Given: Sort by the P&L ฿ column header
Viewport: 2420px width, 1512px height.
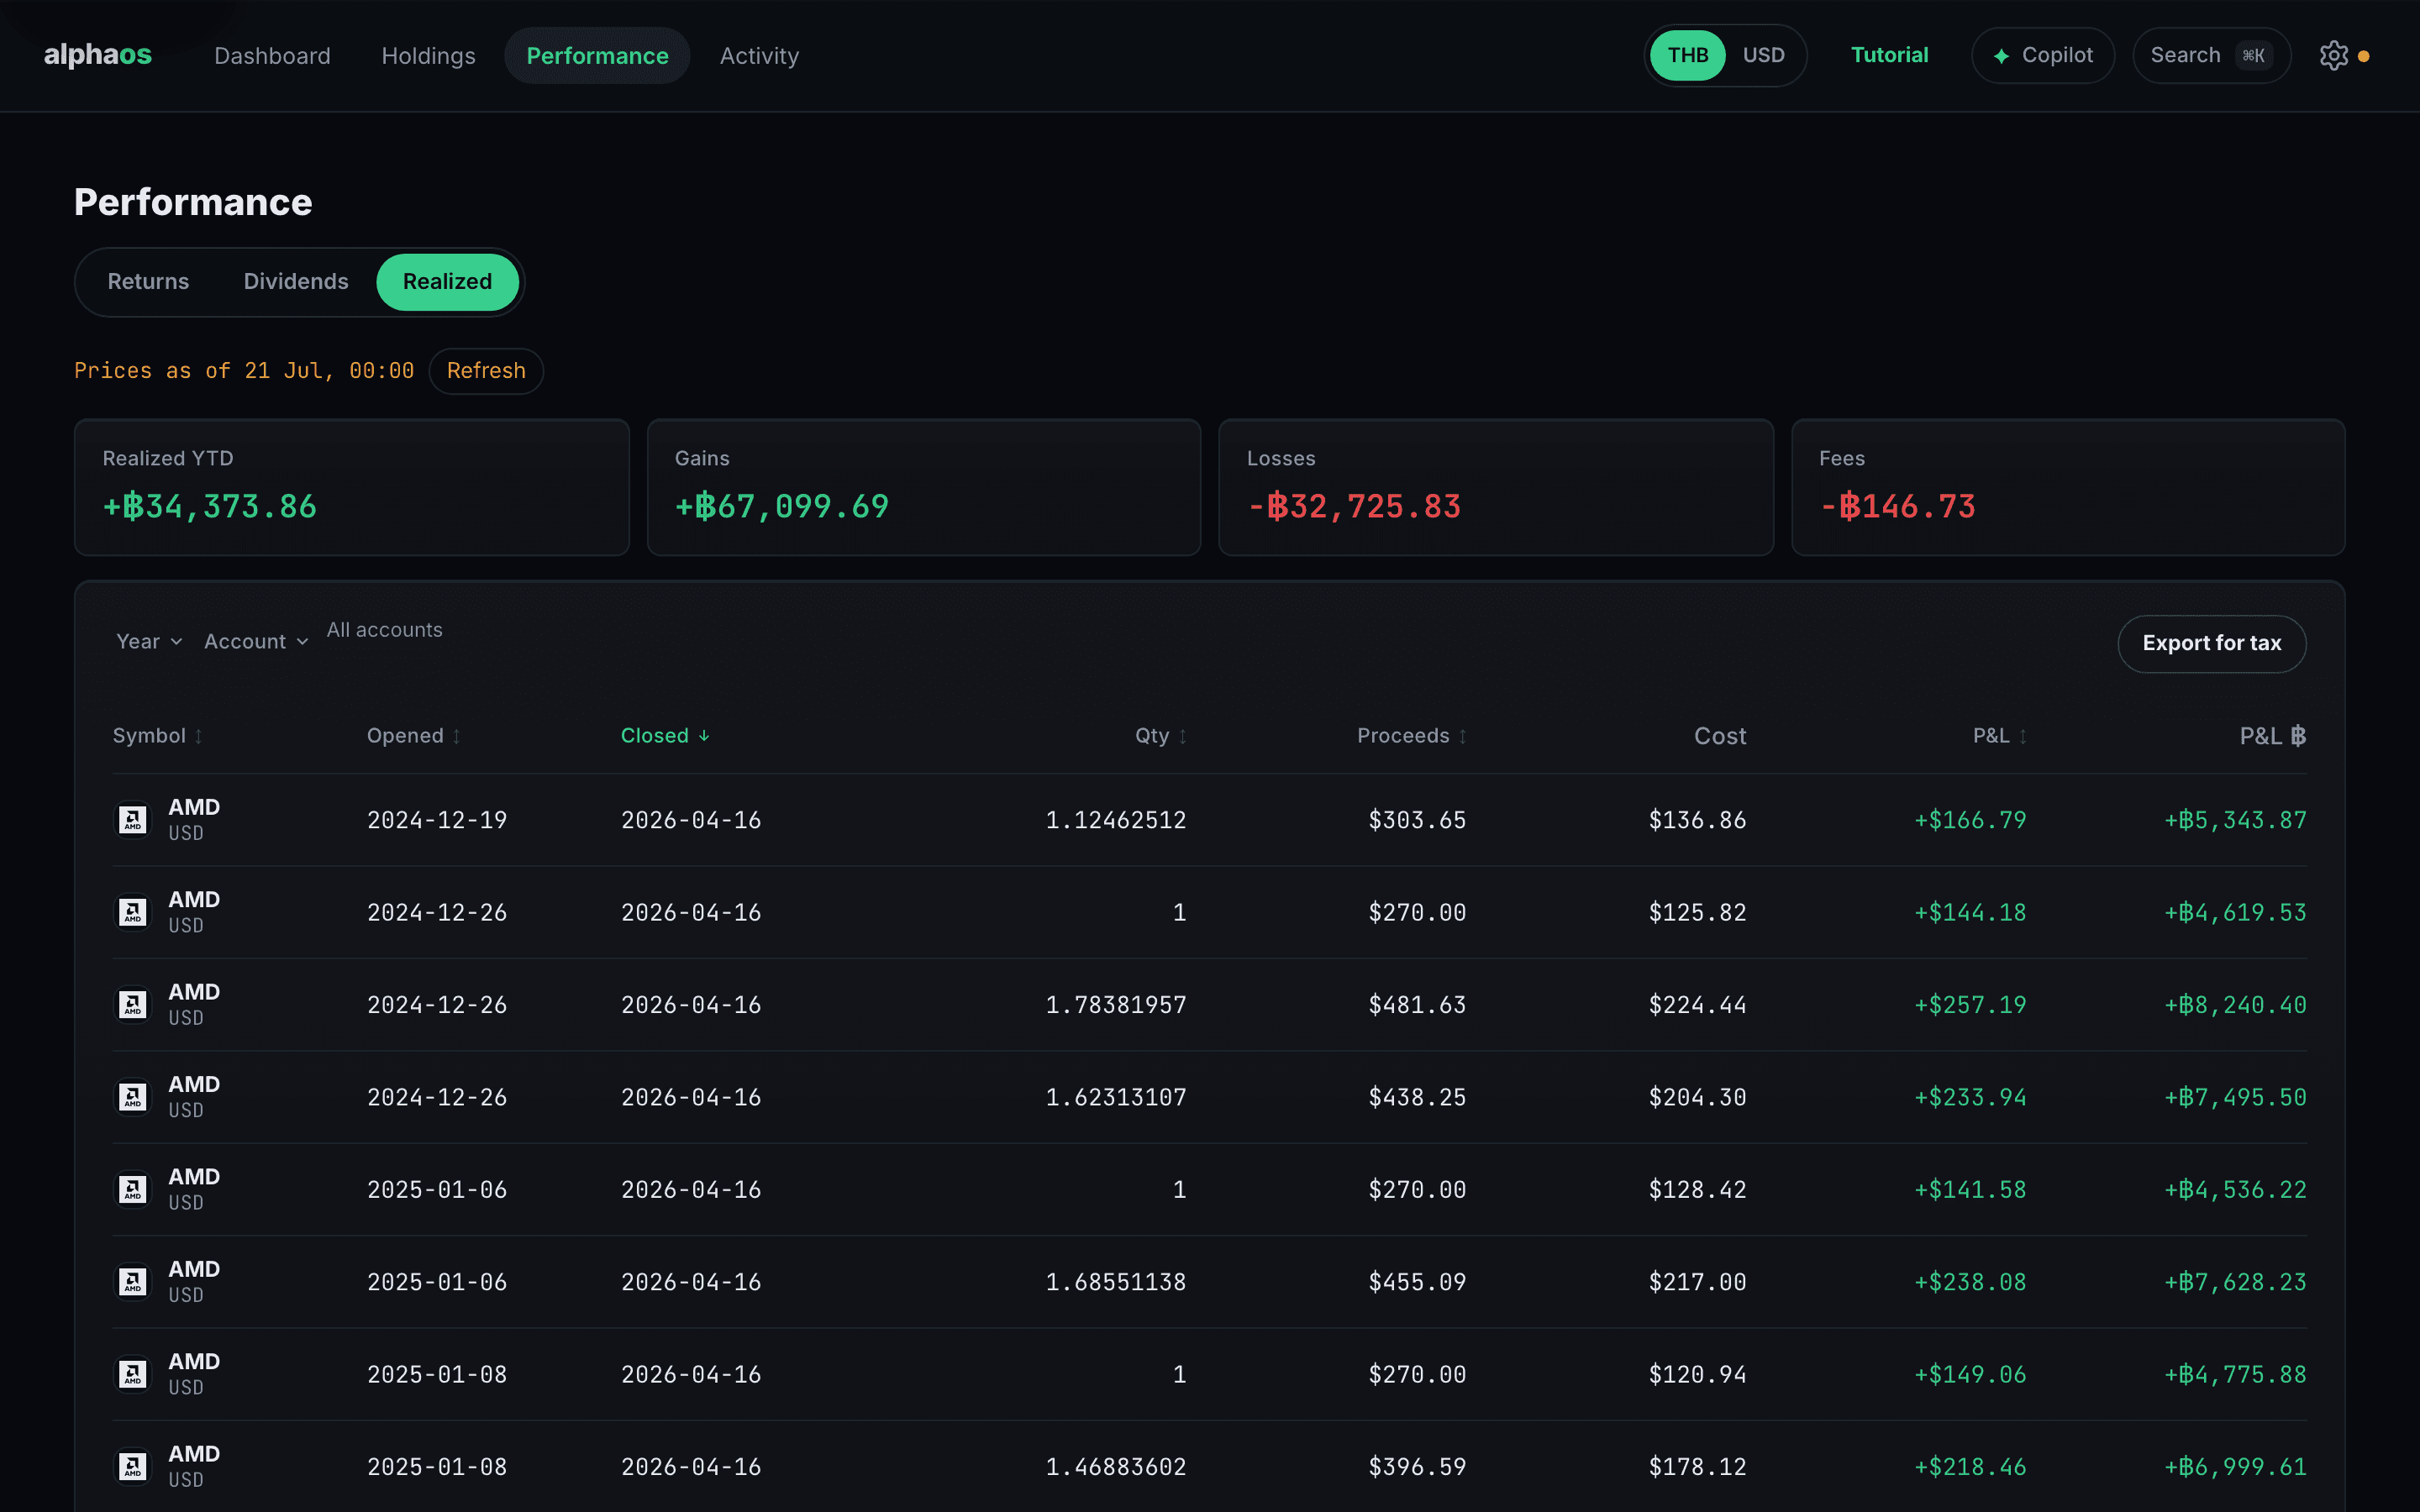Looking at the screenshot, I should pyautogui.click(x=2272, y=736).
